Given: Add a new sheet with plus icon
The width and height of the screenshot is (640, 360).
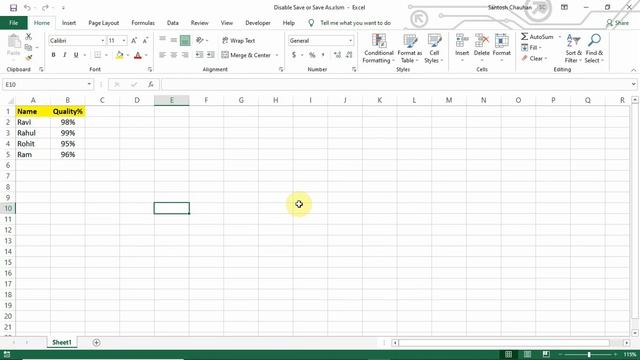Looking at the screenshot, I should (x=96, y=342).
